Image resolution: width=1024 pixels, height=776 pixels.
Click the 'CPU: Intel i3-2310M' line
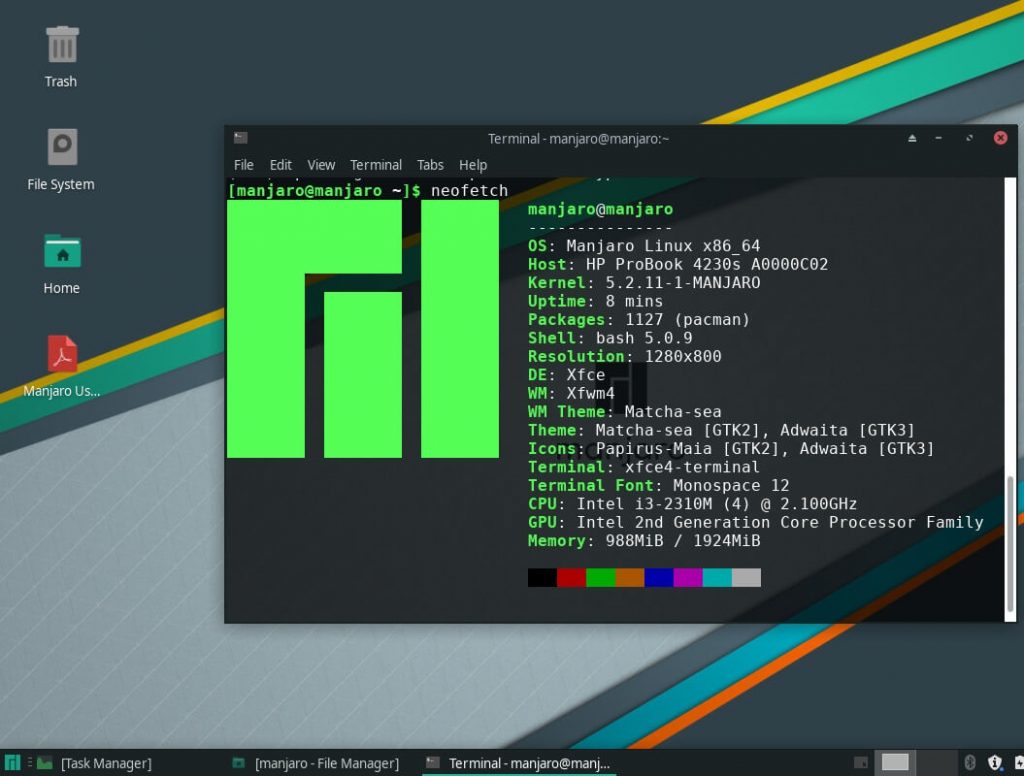pos(692,504)
